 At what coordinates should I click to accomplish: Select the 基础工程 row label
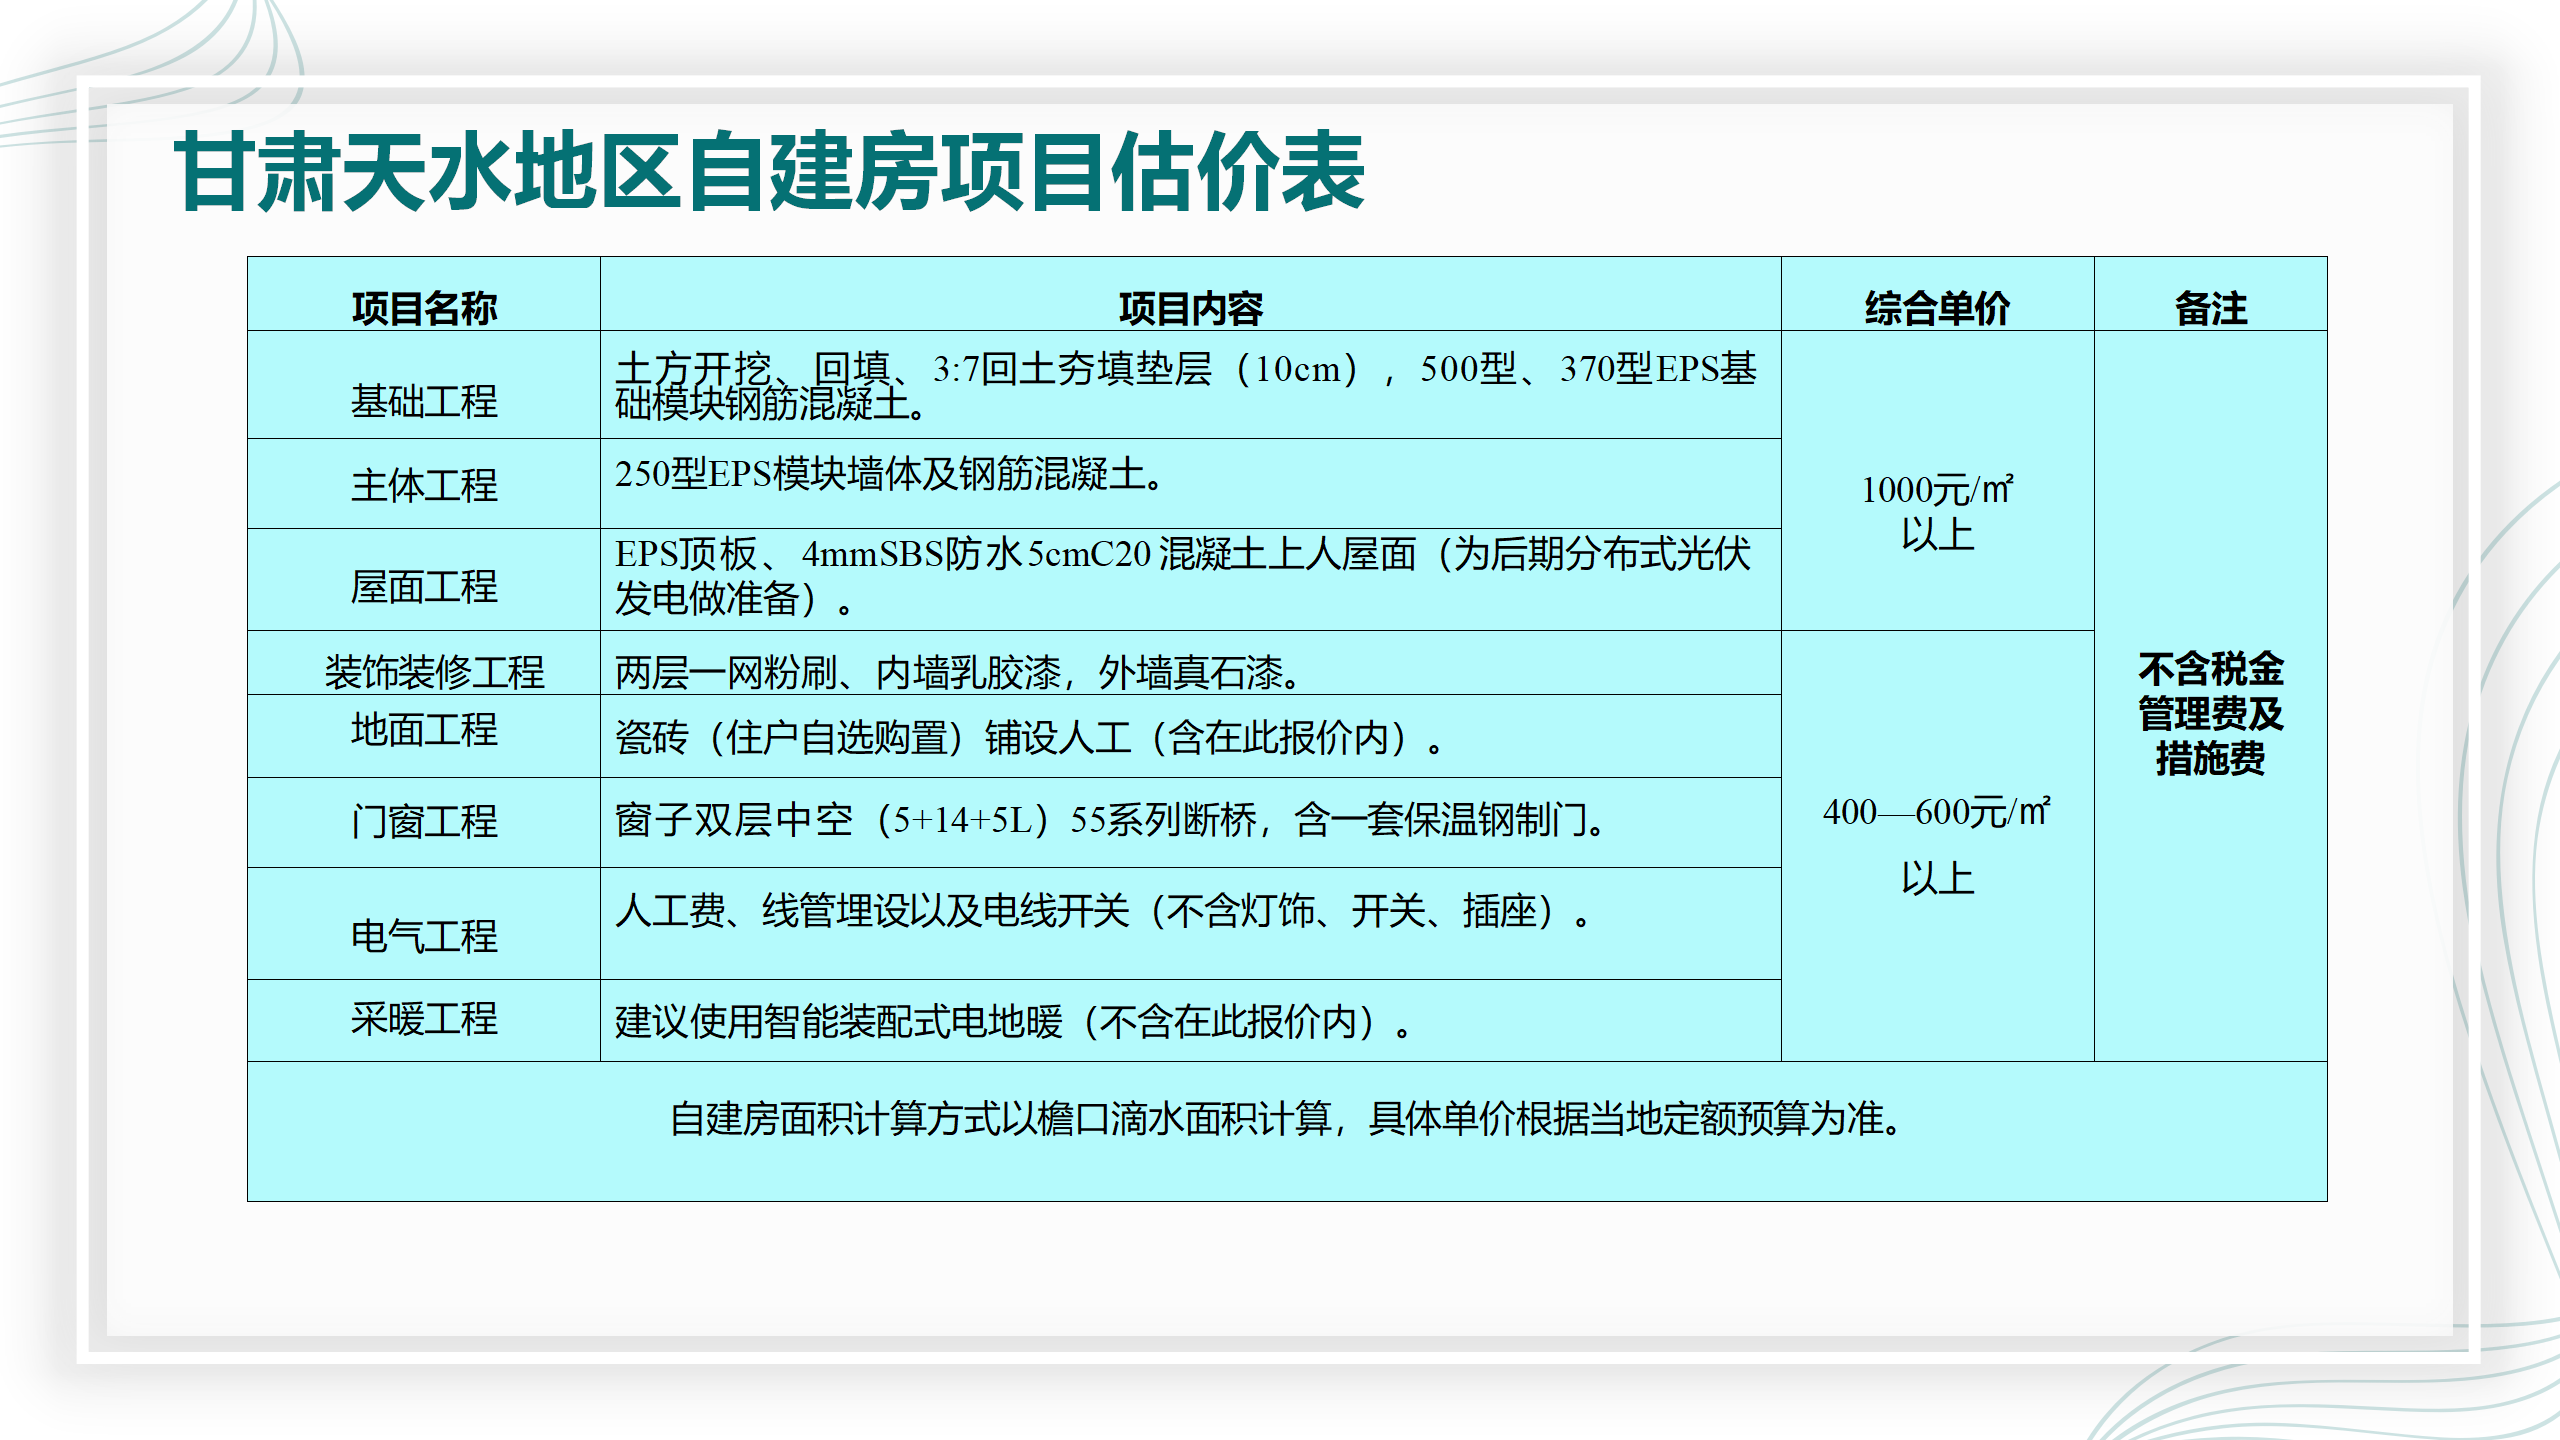pyautogui.click(x=424, y=401)
